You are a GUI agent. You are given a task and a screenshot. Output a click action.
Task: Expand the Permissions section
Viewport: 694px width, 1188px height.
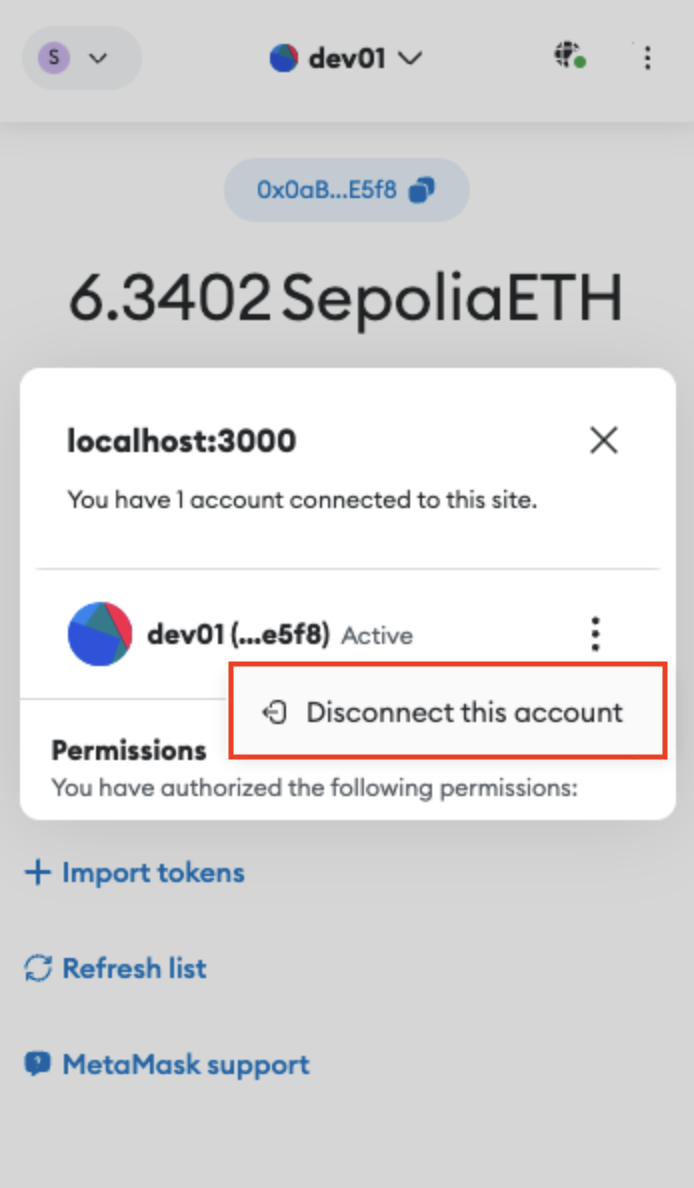coord(129,750)
